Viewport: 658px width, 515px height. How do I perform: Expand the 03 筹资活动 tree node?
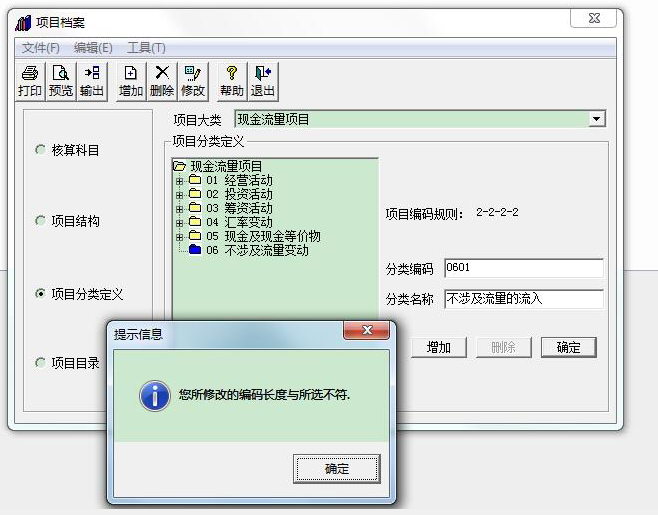180,209
